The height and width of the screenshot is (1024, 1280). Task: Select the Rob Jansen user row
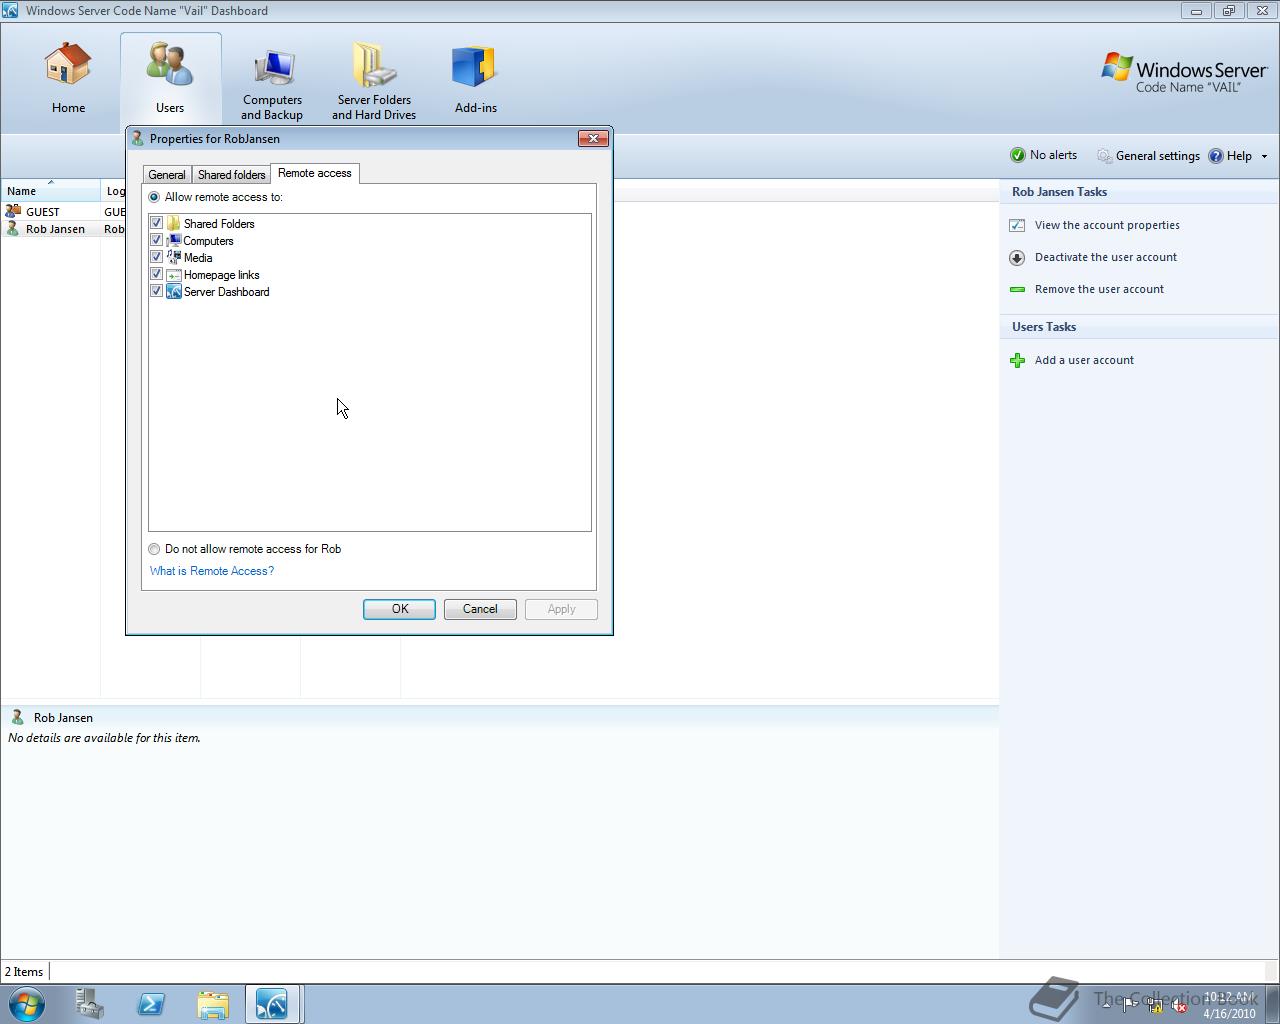tap(63, 229)
